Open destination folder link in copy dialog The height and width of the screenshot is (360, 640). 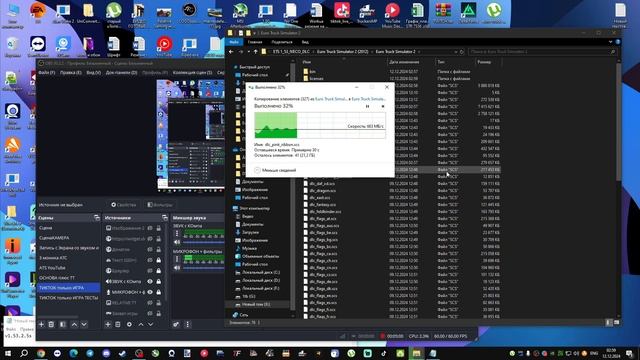point(368,99)
